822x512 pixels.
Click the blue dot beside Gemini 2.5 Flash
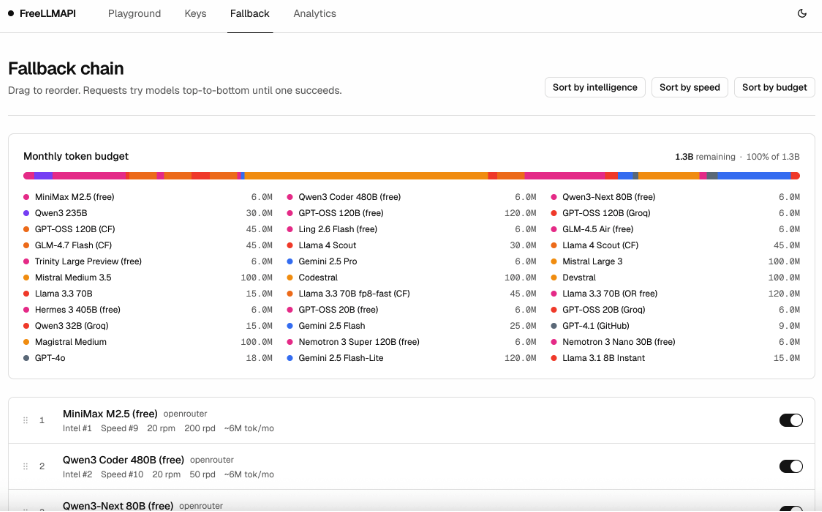coord(290,326)
